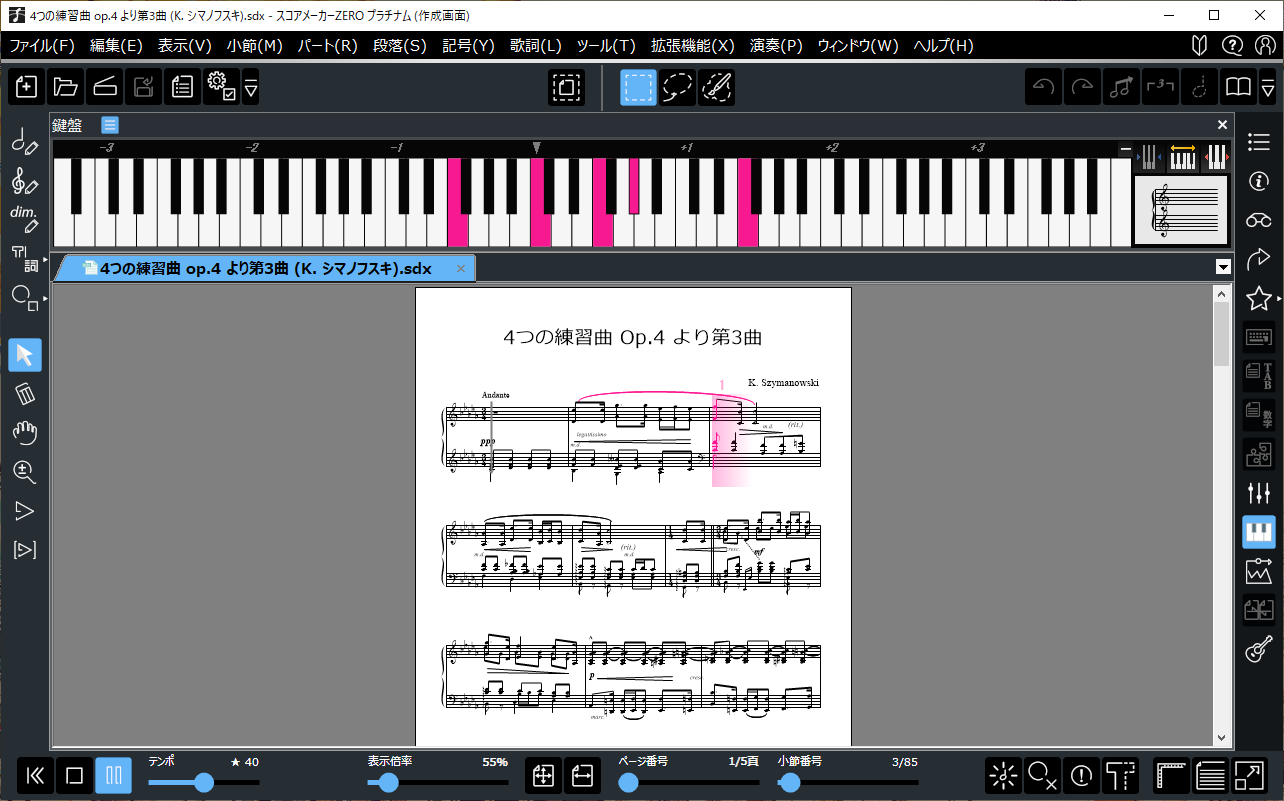This screenshot has width=1284, height=801.
Task: Adjust the テンポ slider
Action: tap(204, 783)
